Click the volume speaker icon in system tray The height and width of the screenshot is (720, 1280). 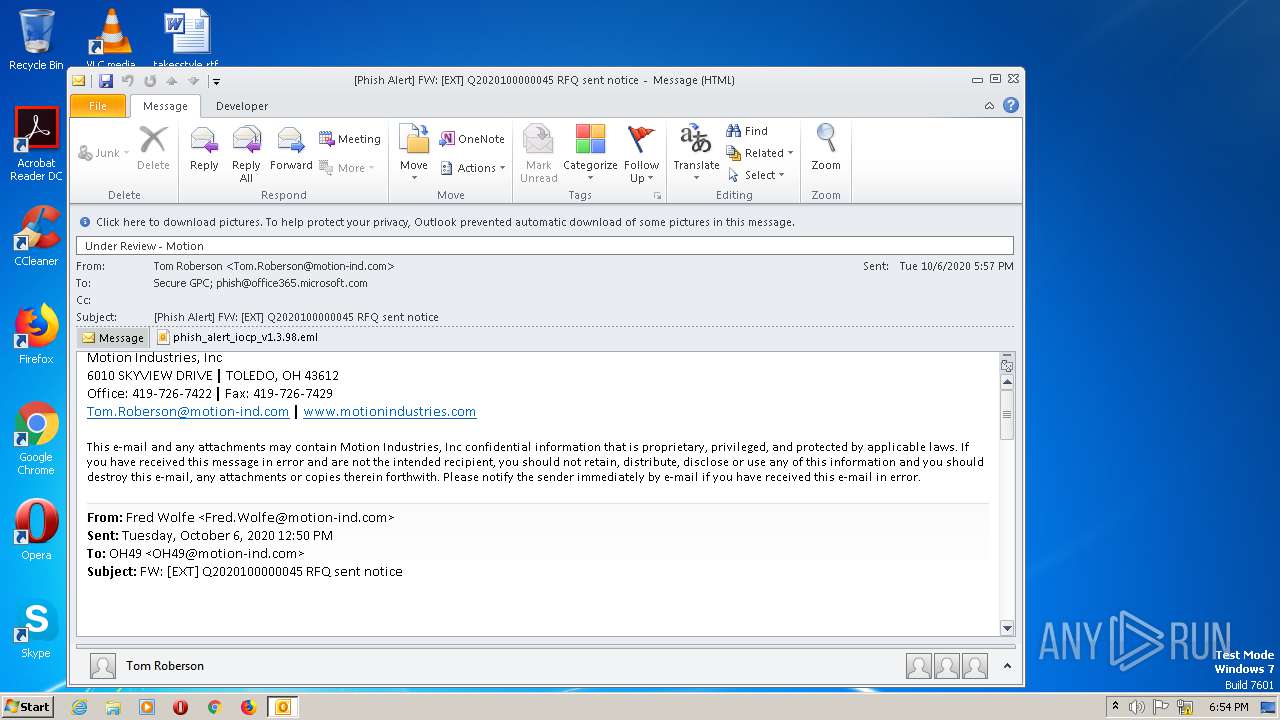pyautogui.click(x=1137, y=707)
